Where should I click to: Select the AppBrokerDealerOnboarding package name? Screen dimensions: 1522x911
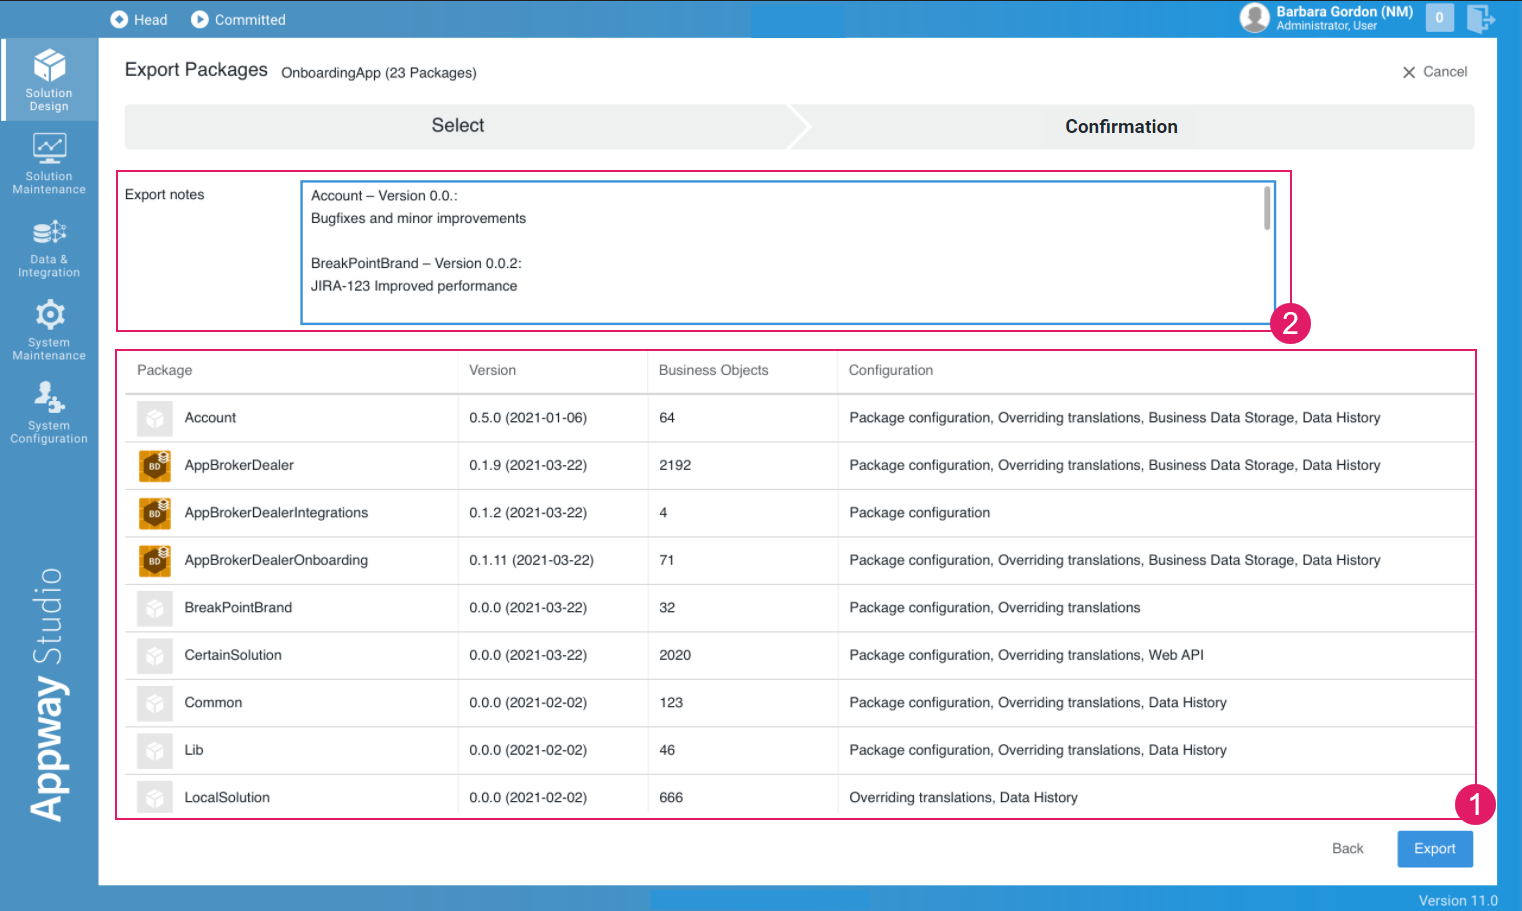click(276, 560)
